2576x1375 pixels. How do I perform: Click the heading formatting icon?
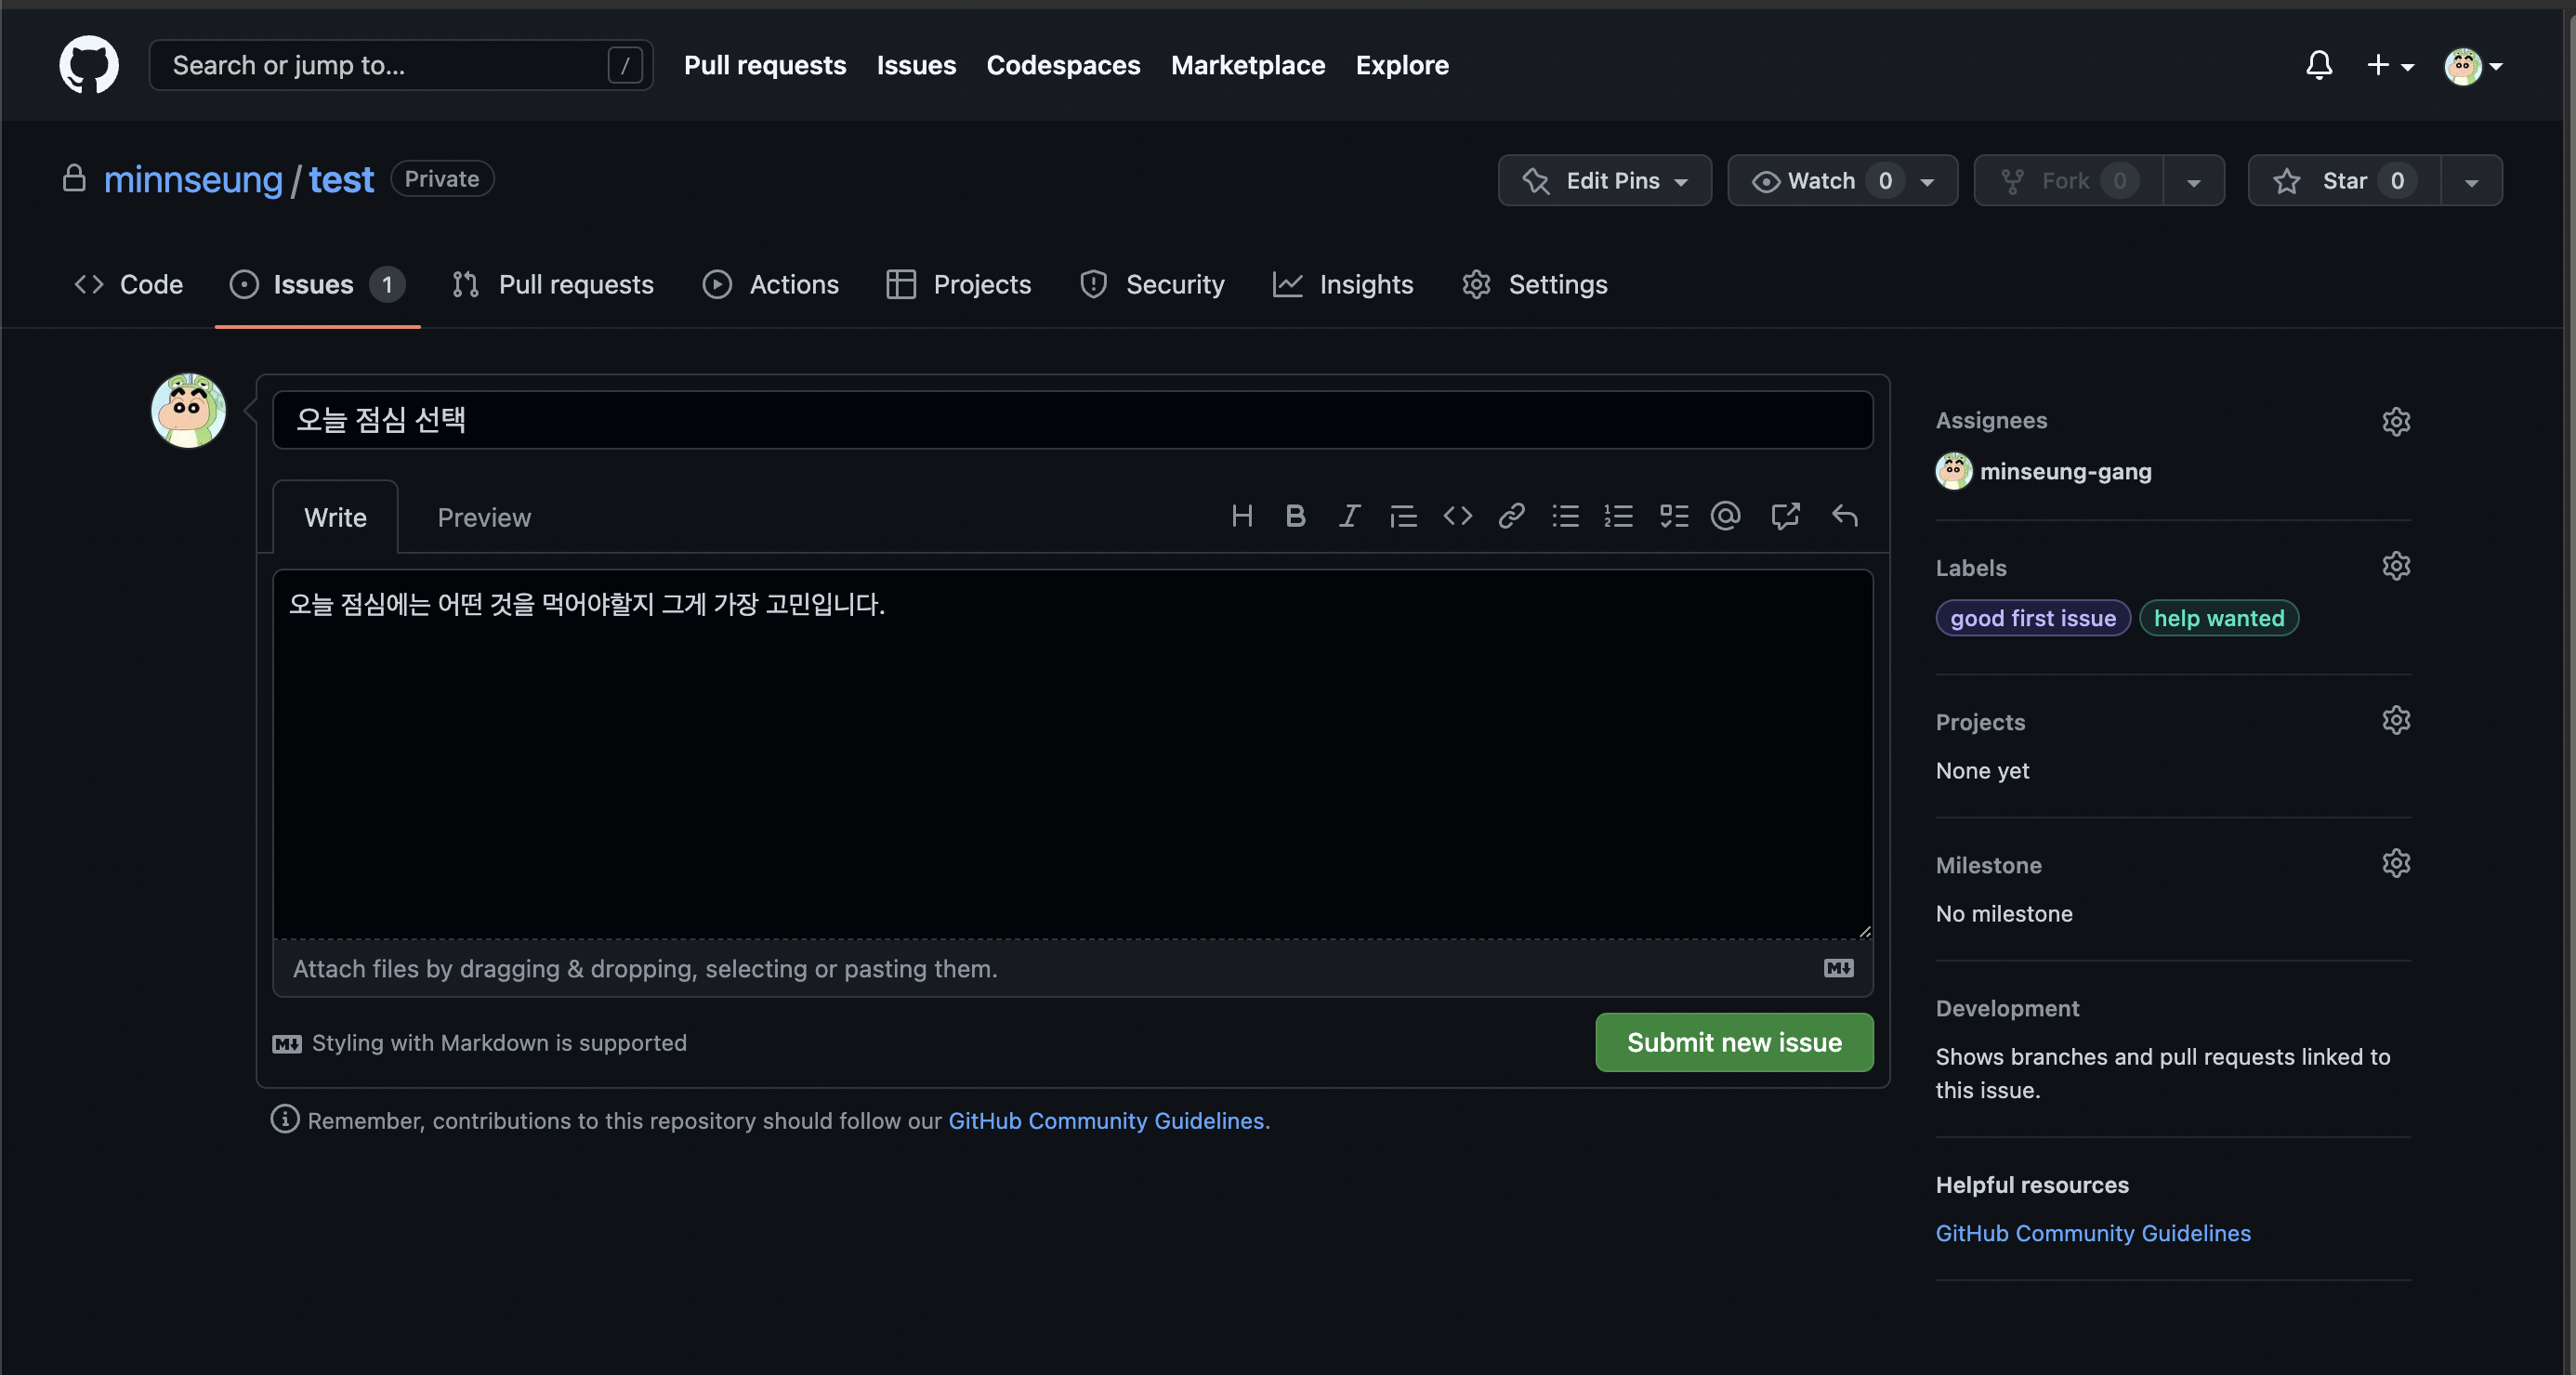(x=1241, y=516)
